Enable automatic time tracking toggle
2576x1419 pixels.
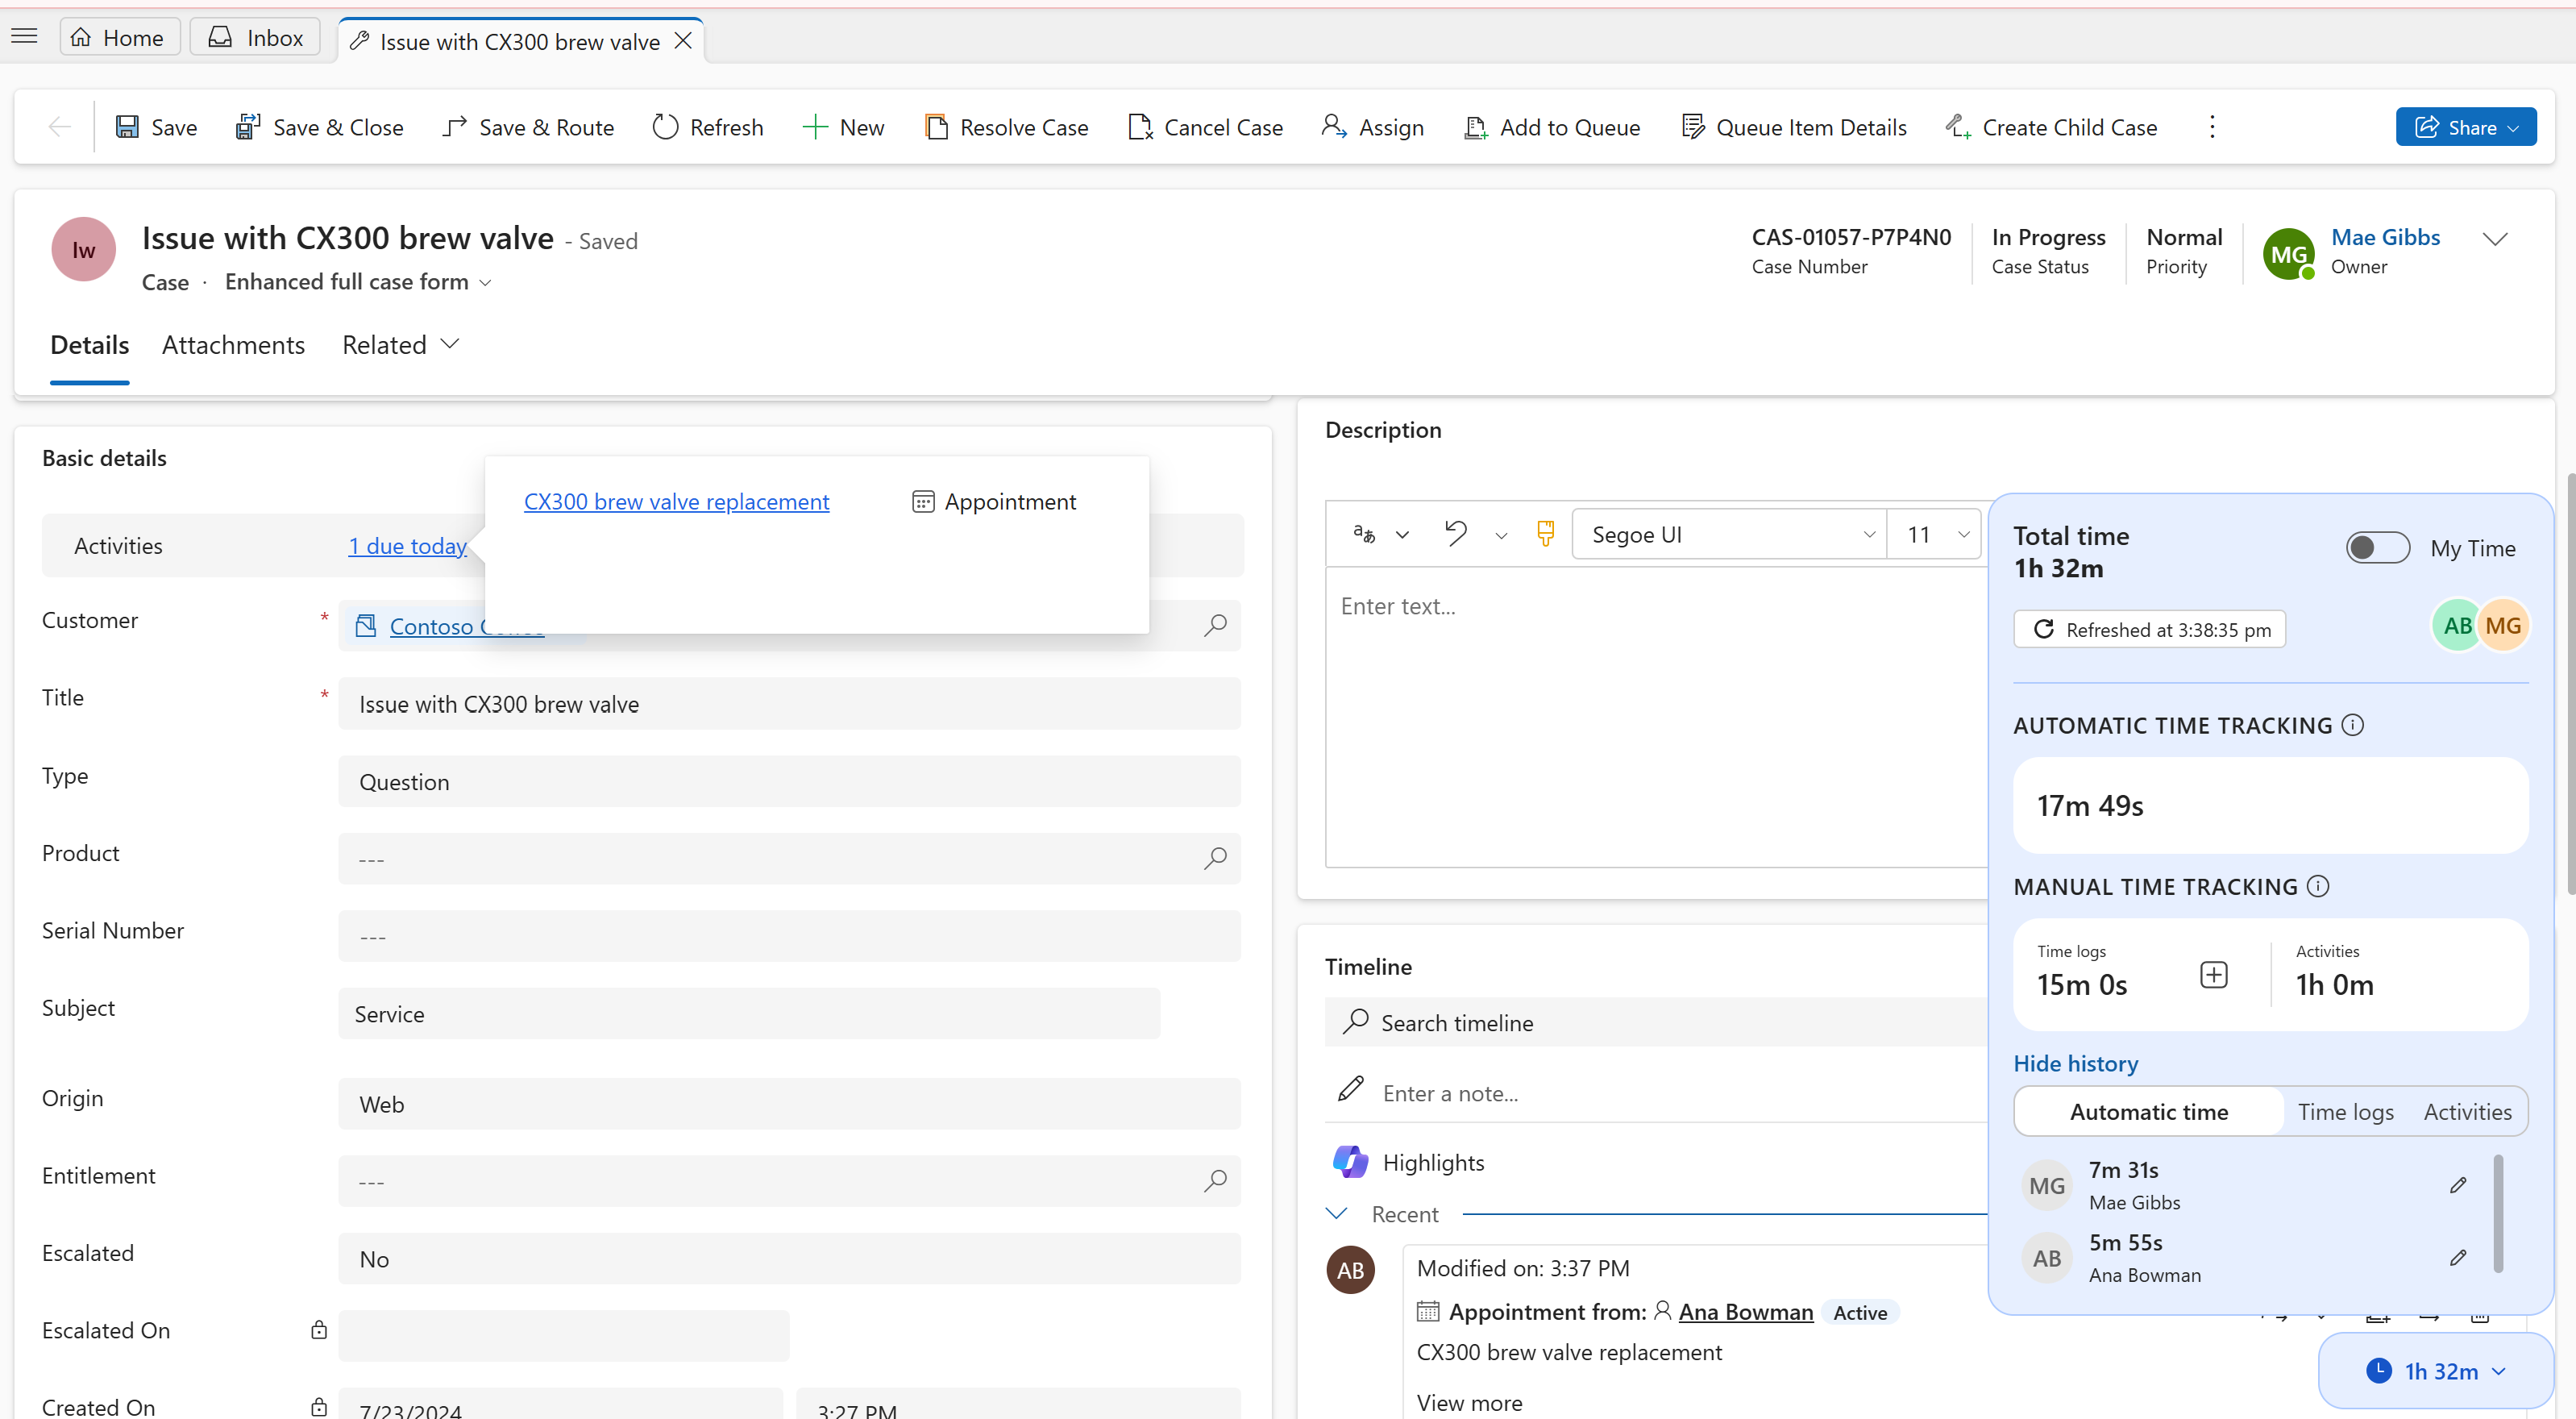[x=2377, y=547]
